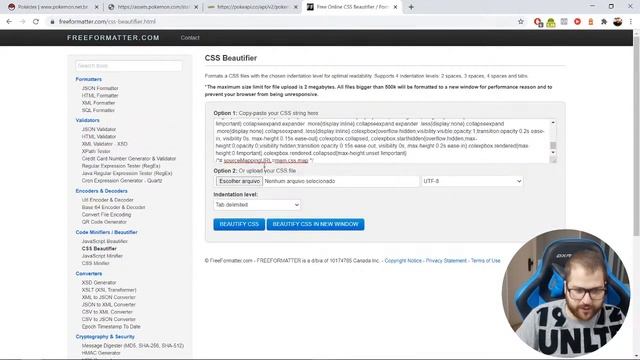Open XML Validator - XSD link

coord(104,144)
